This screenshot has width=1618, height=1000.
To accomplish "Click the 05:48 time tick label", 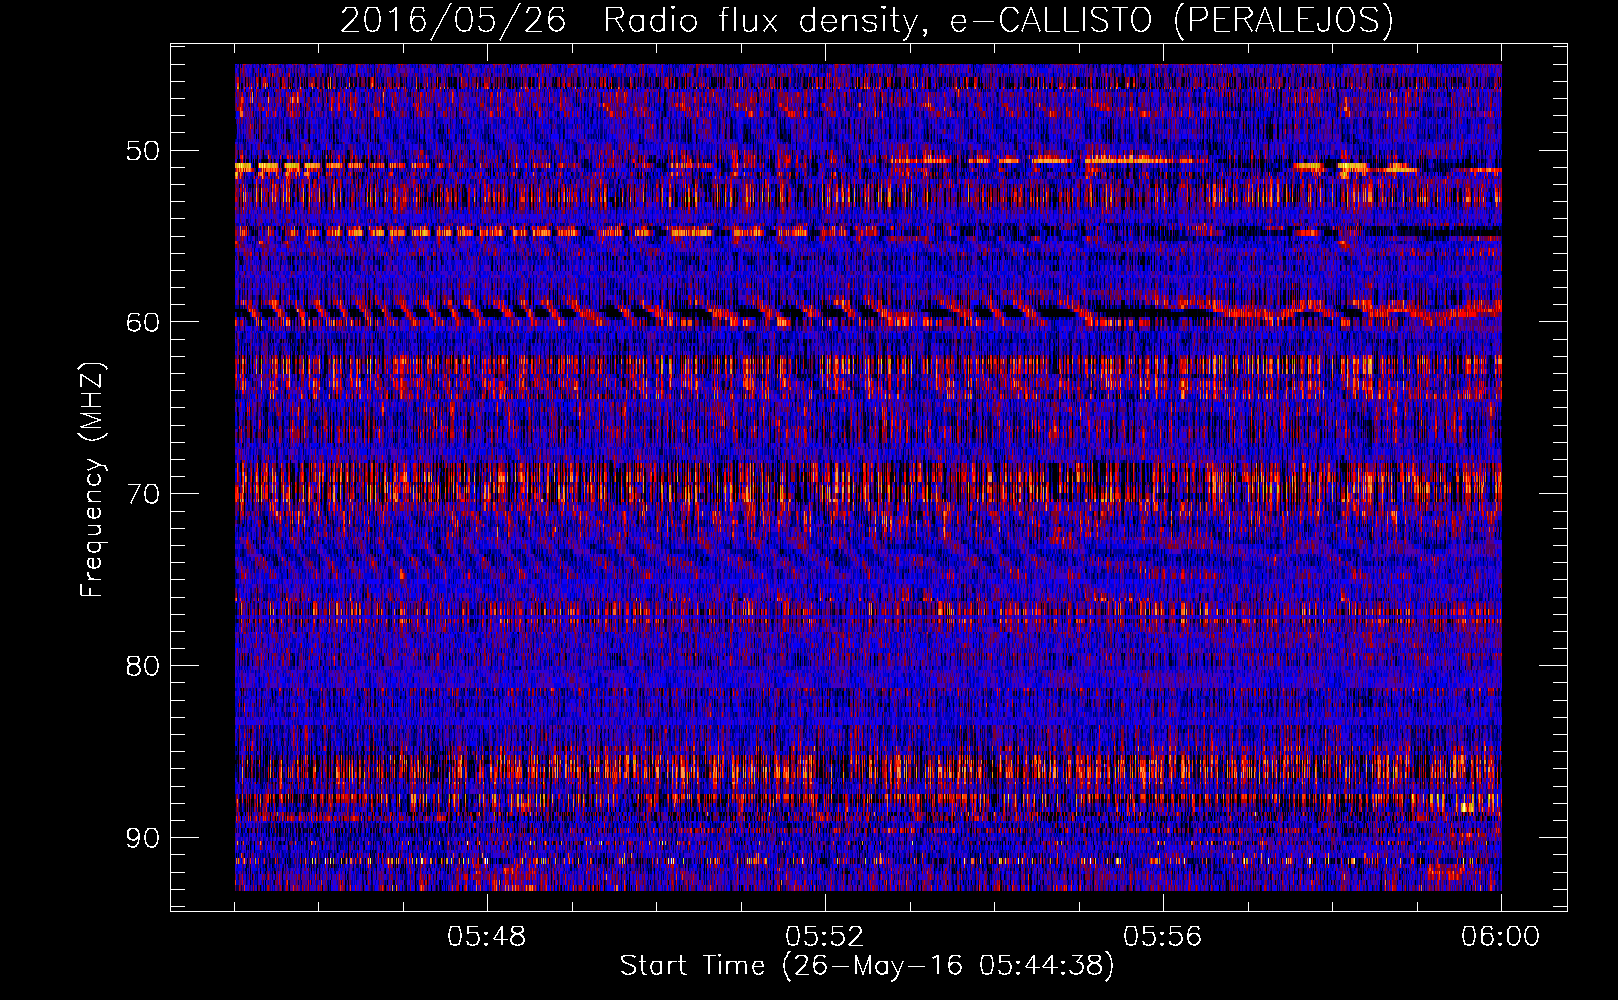I will pyautogui.click(x=488, y=937).
